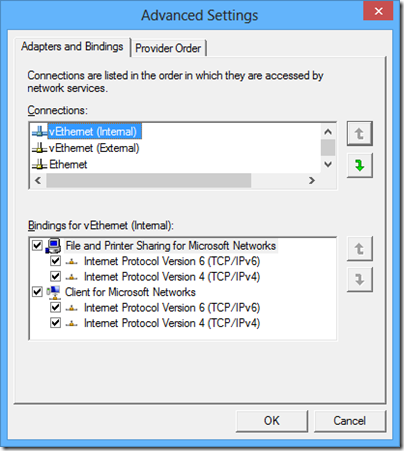Screen dimensions: 404x451
Task: Dismiss dialog with the Cancel button
Action: point(350,421)
